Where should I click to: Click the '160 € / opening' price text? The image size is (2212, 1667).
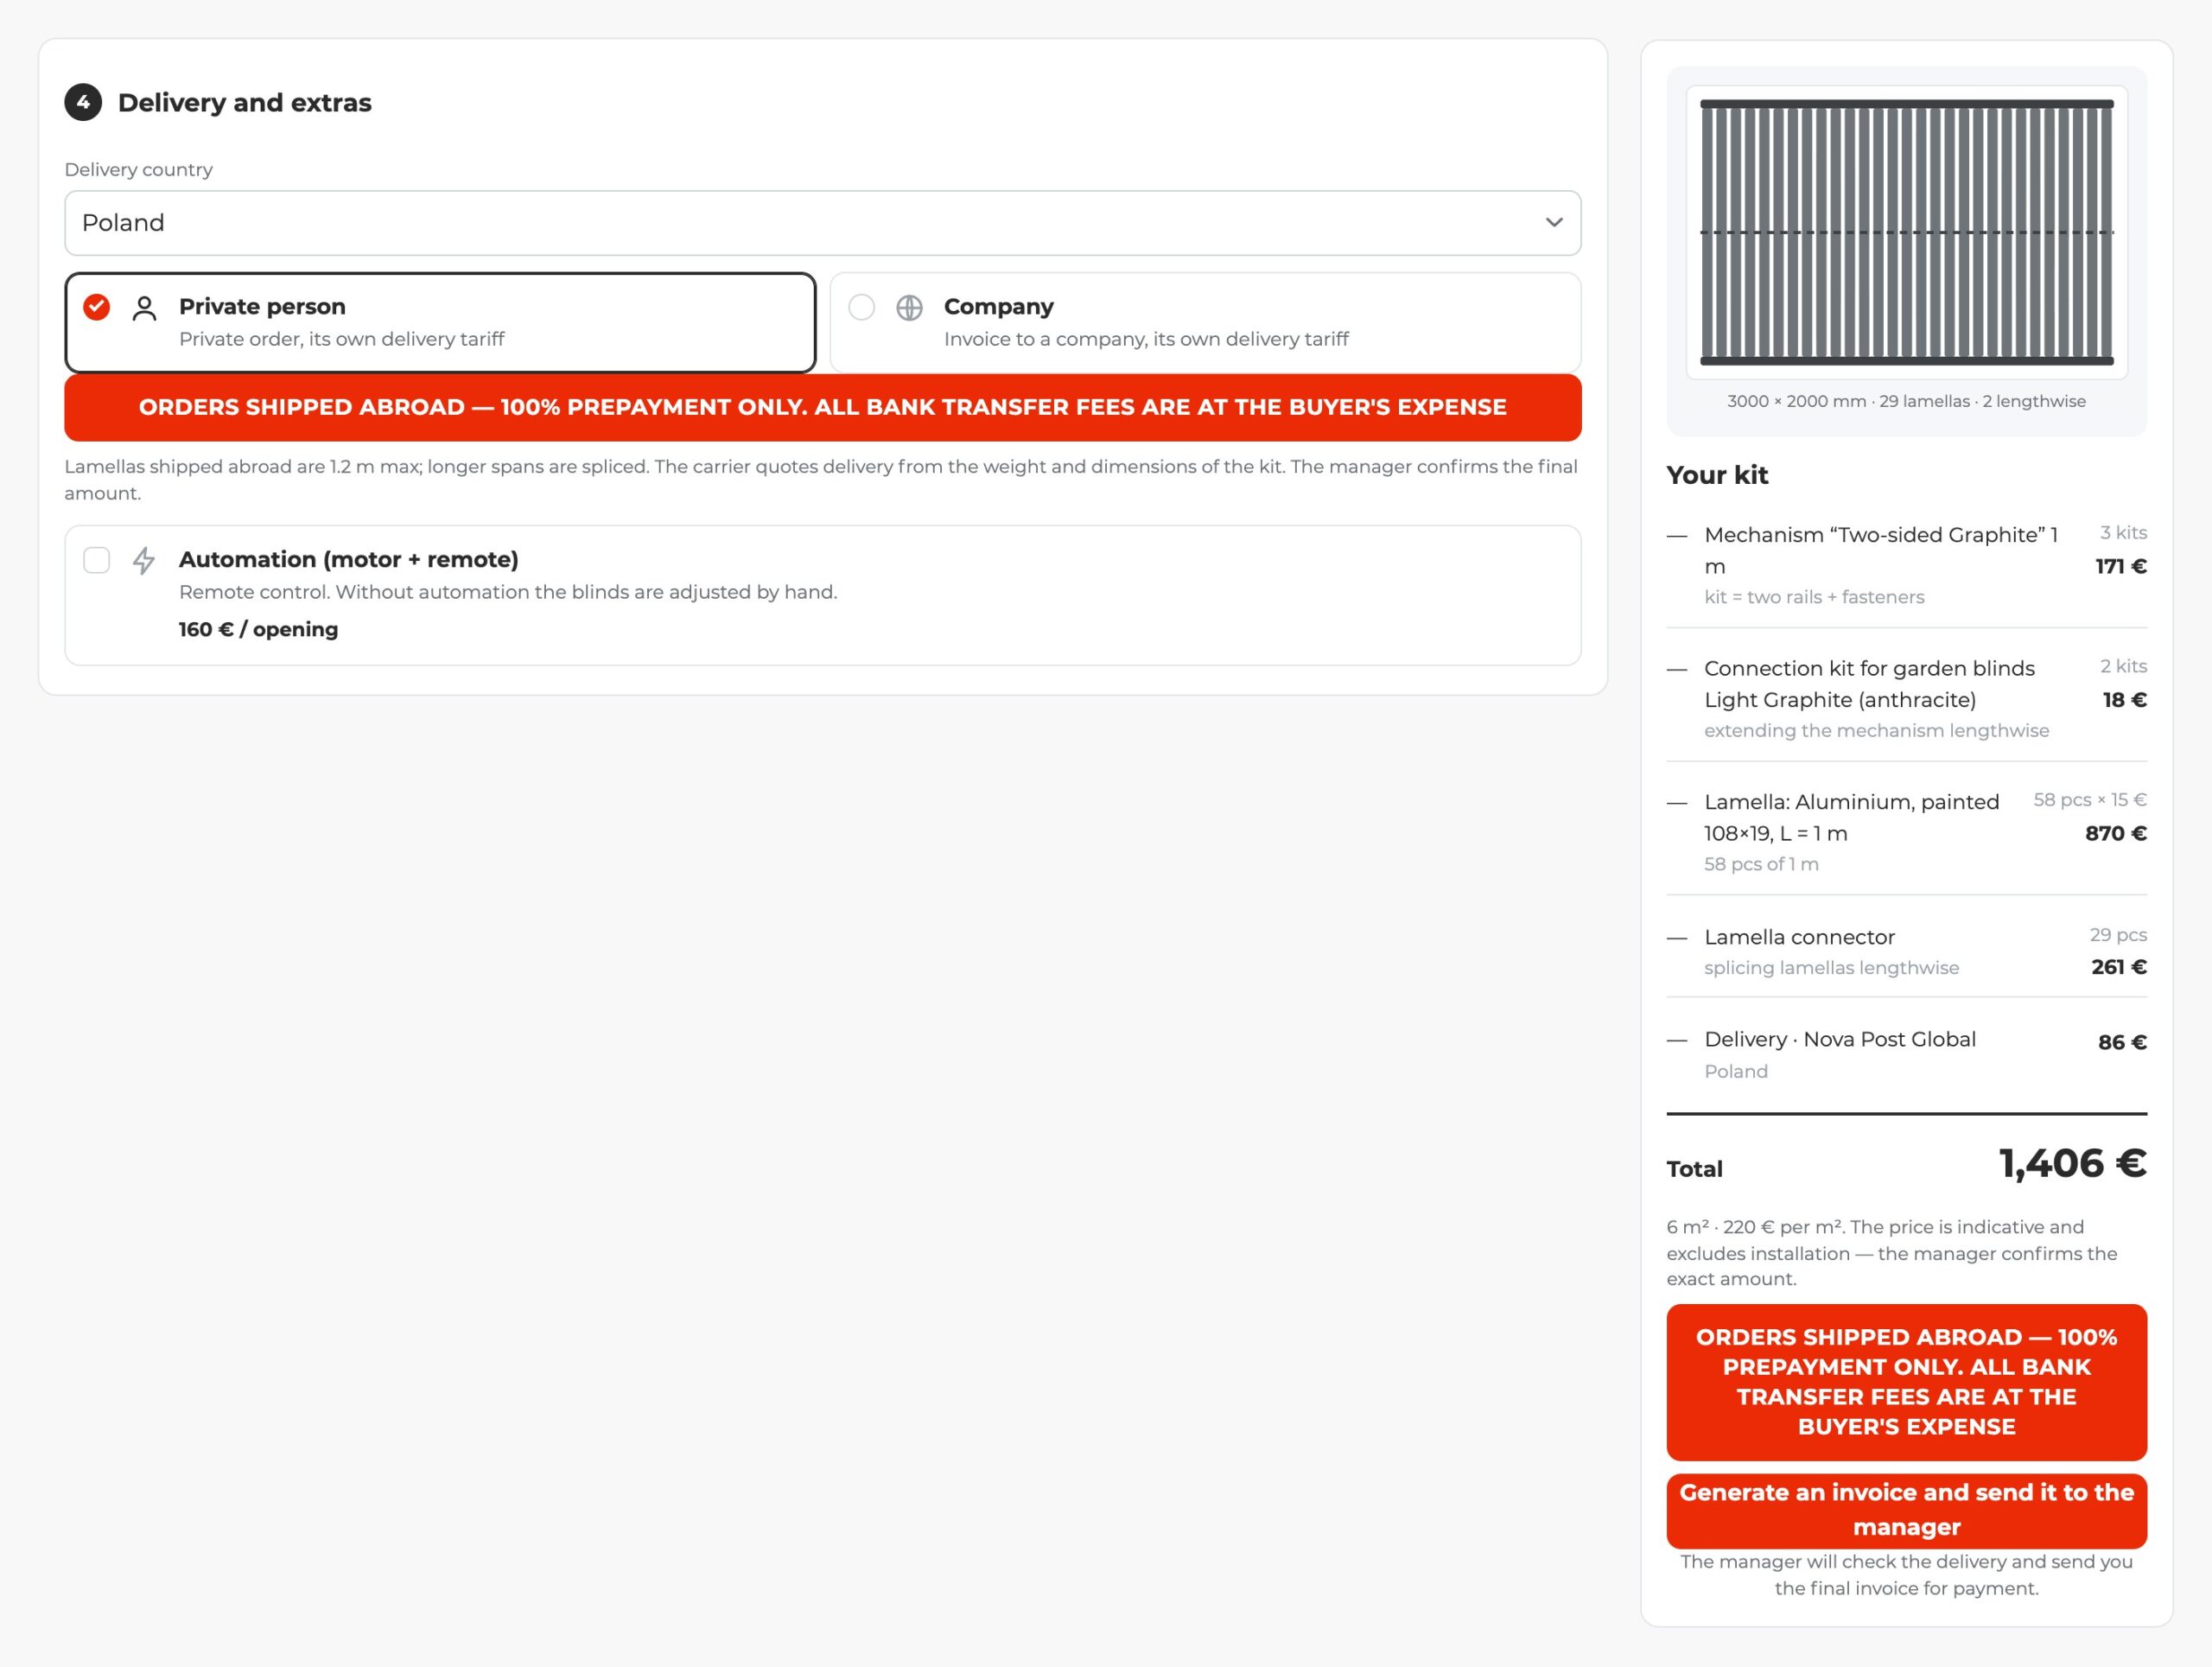(x=258, y=629)
